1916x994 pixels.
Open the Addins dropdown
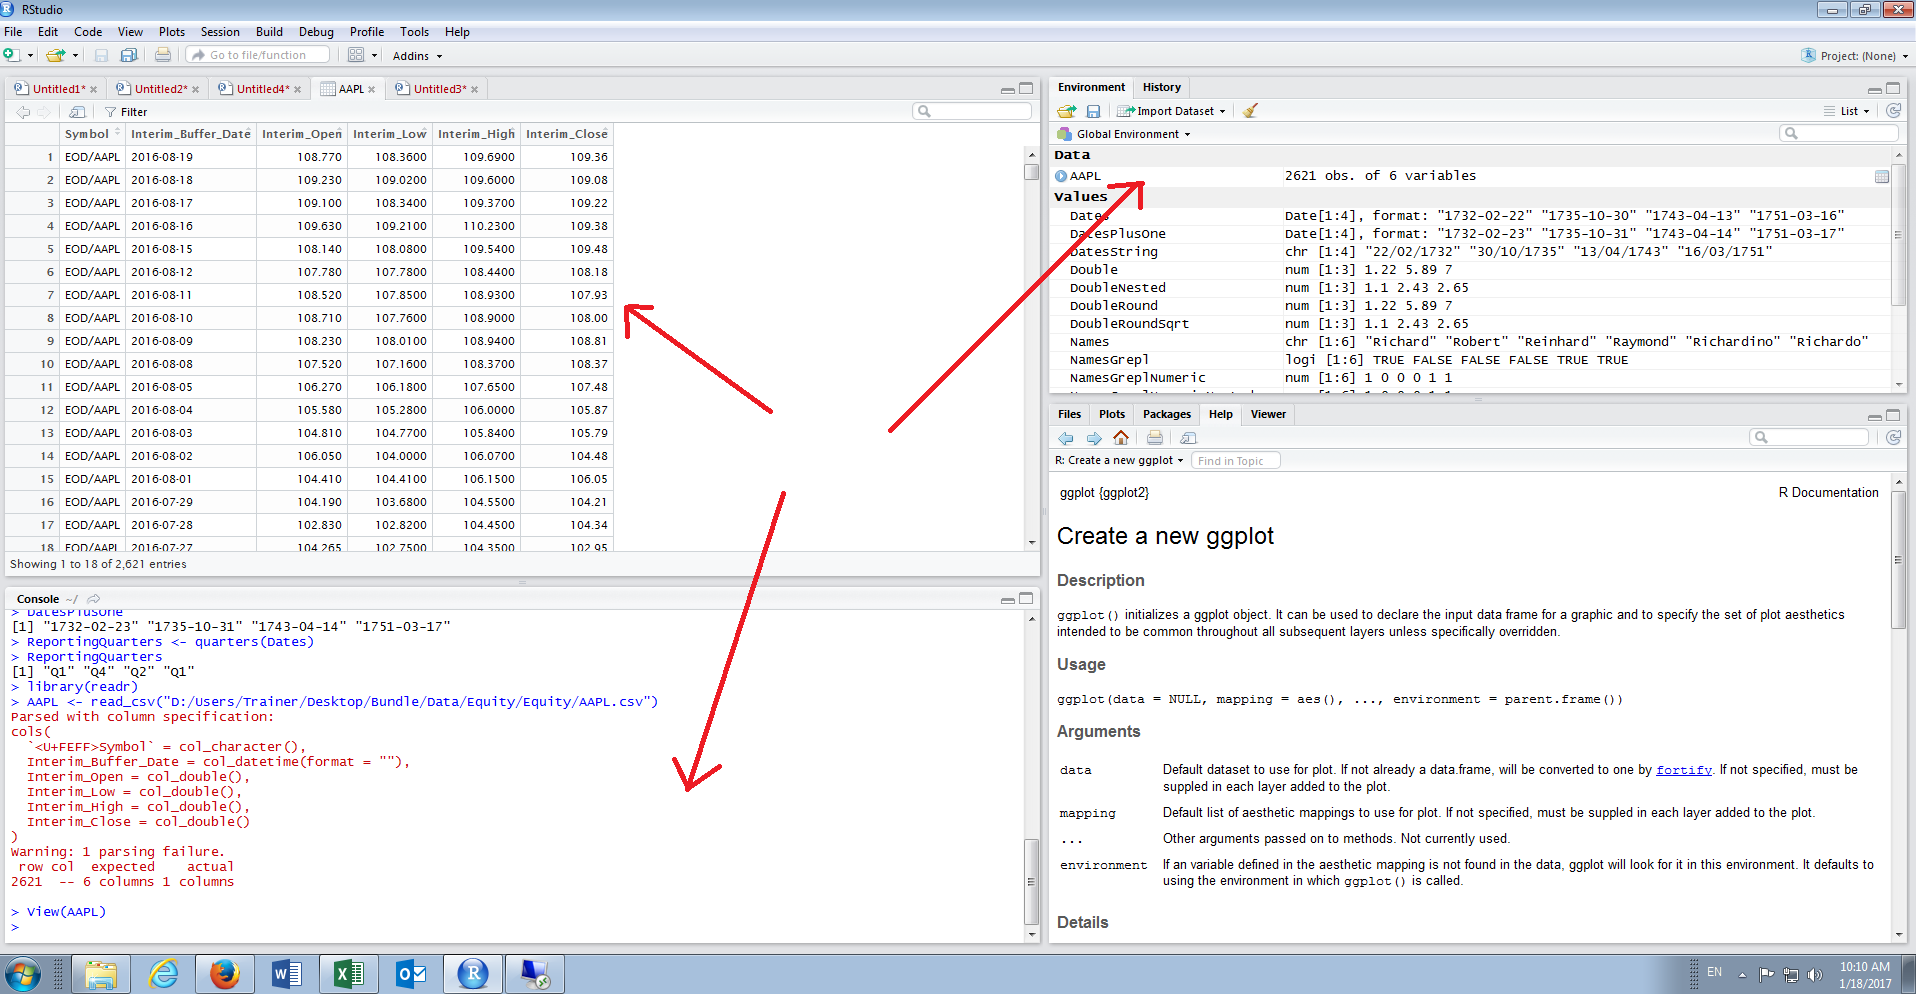[417, 56]
